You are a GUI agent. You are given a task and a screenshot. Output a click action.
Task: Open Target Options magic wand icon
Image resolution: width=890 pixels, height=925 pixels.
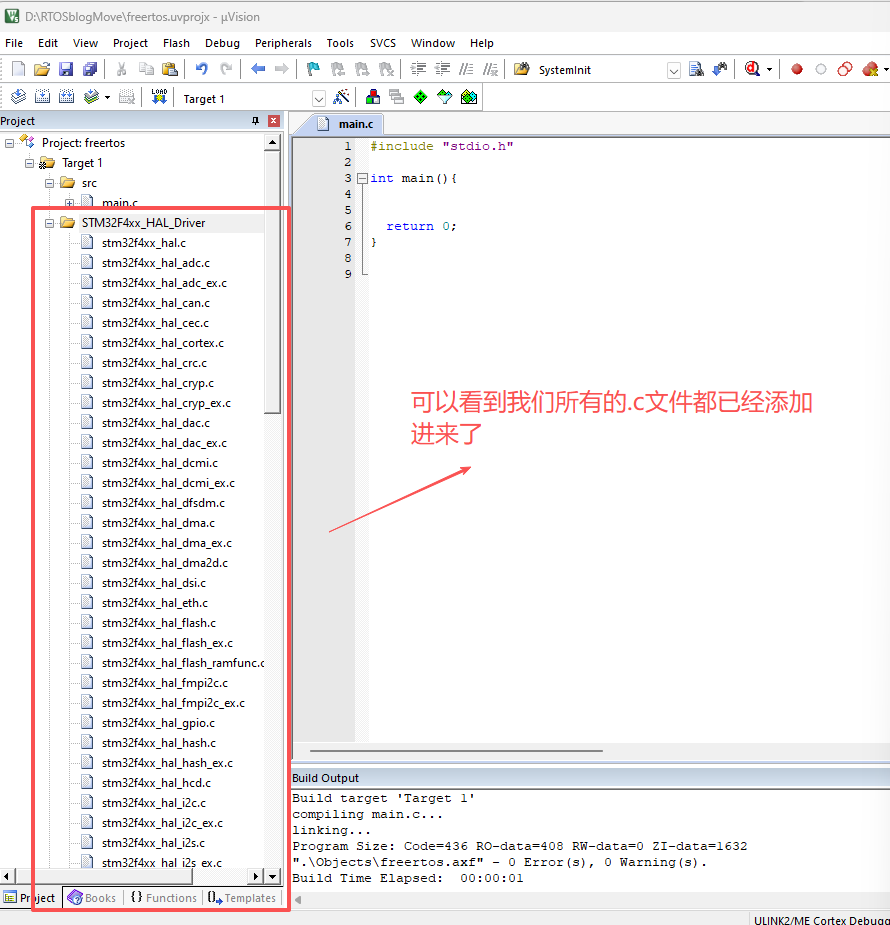click(x=341, y=97)
